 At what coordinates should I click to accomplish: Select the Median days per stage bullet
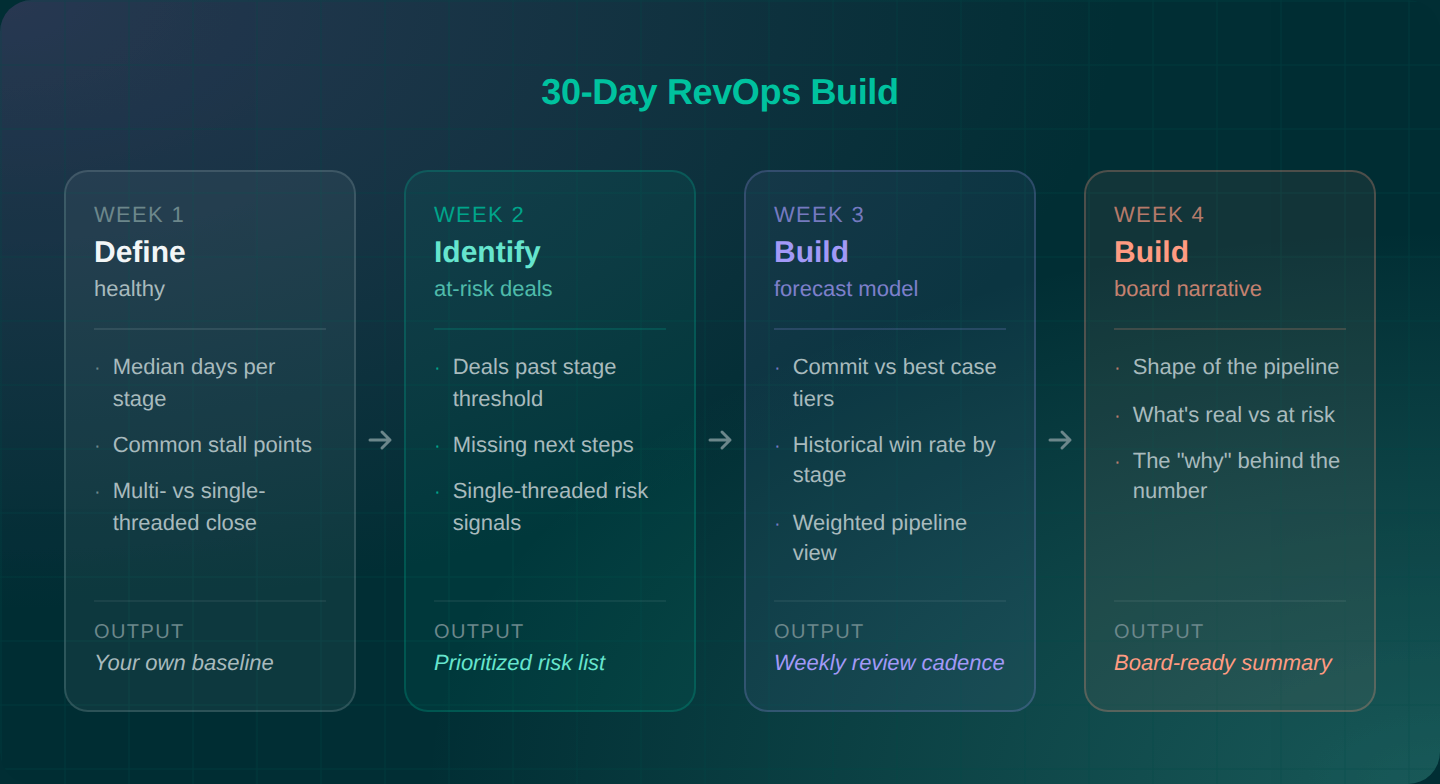193,382
